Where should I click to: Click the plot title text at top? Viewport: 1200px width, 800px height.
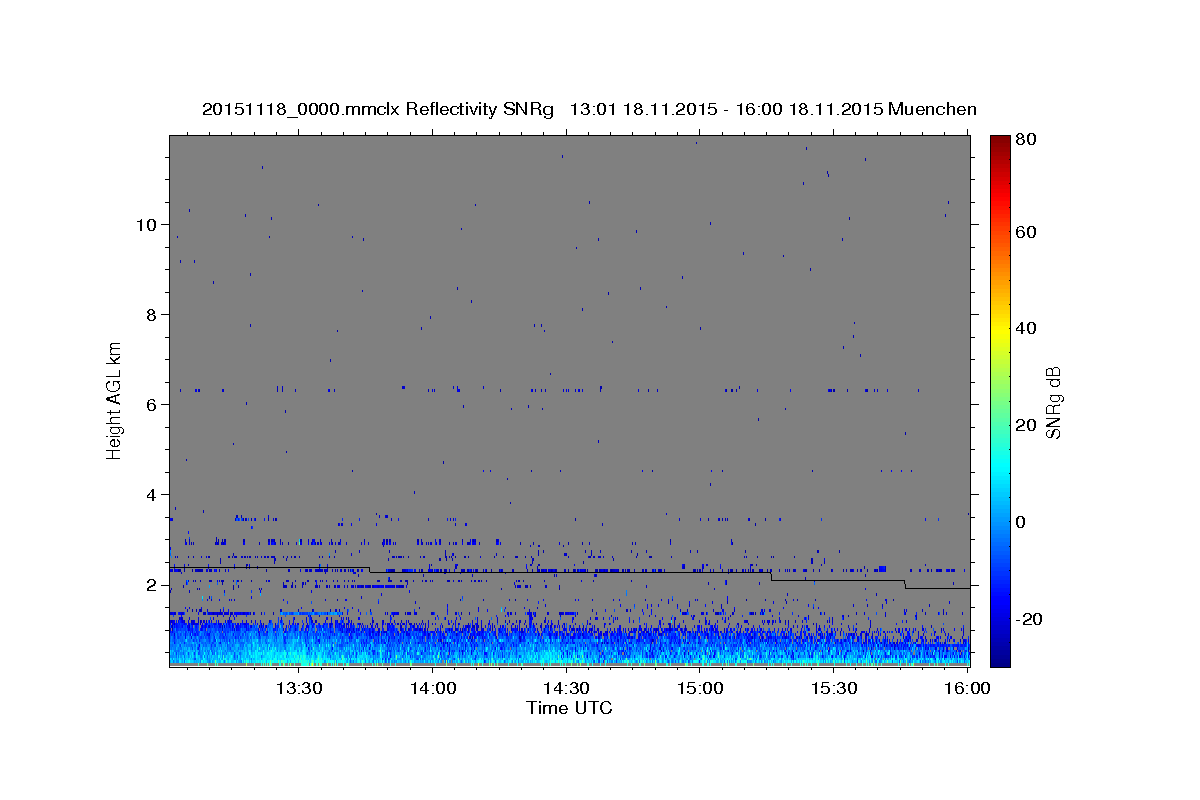(589, 109)
